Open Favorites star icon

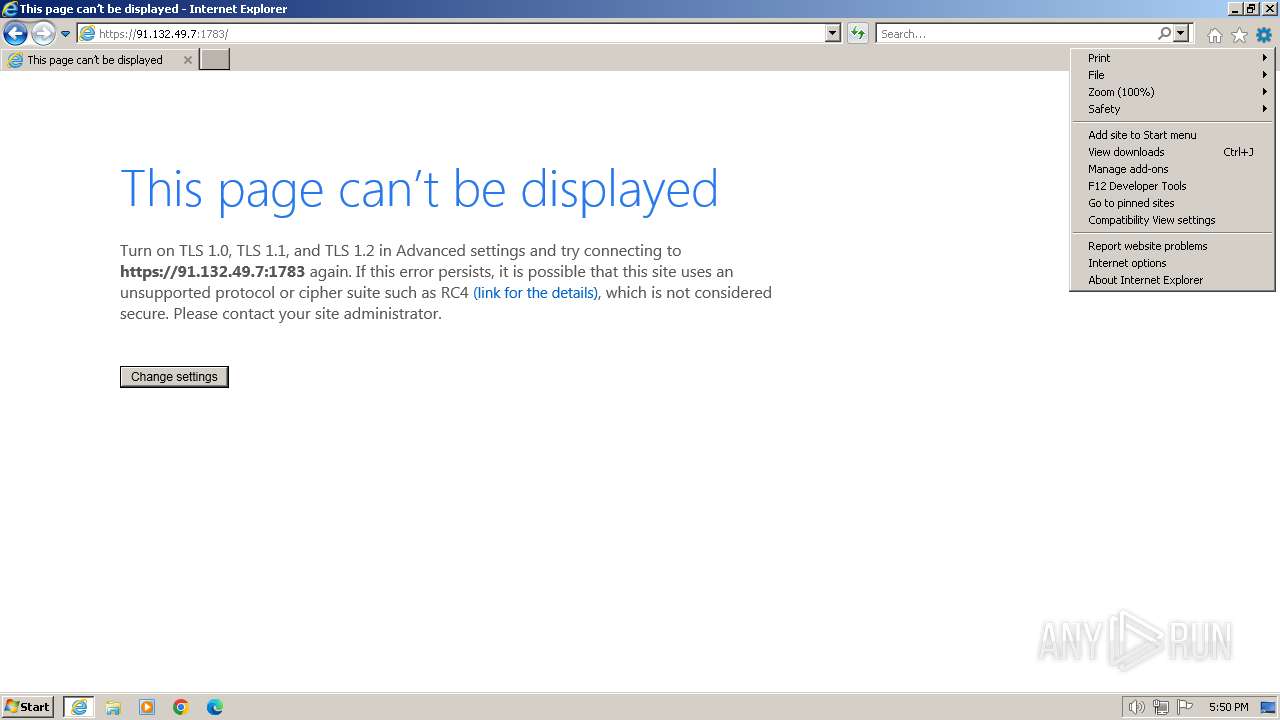click(1239, 35)
